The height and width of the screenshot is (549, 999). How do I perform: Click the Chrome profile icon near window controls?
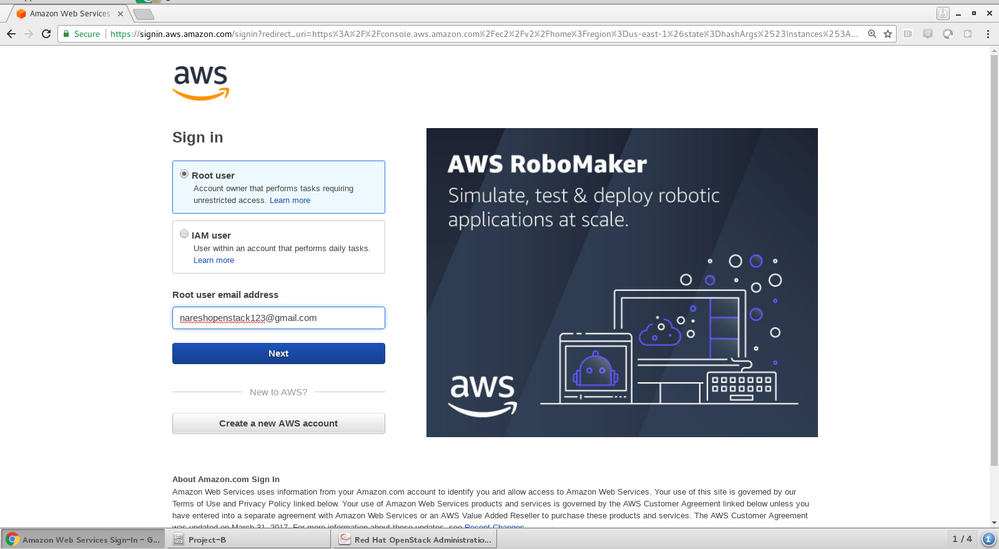tap(942, 13)
